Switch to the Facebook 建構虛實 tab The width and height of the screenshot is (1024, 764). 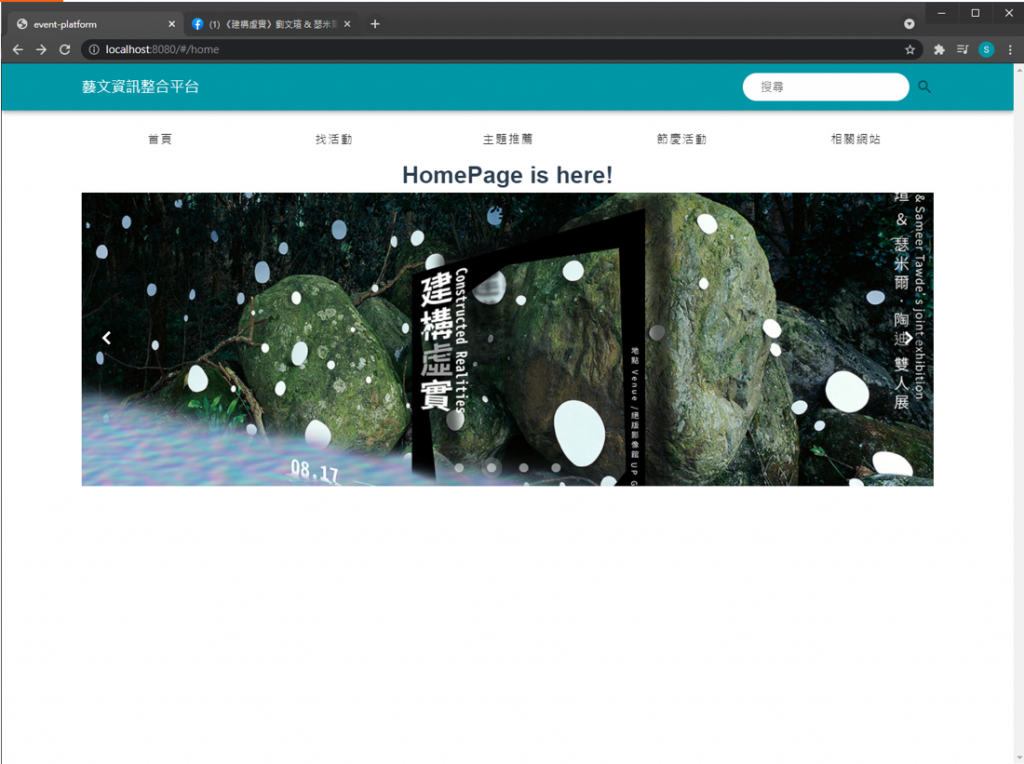pyautogui.click(x=271, y=24)
